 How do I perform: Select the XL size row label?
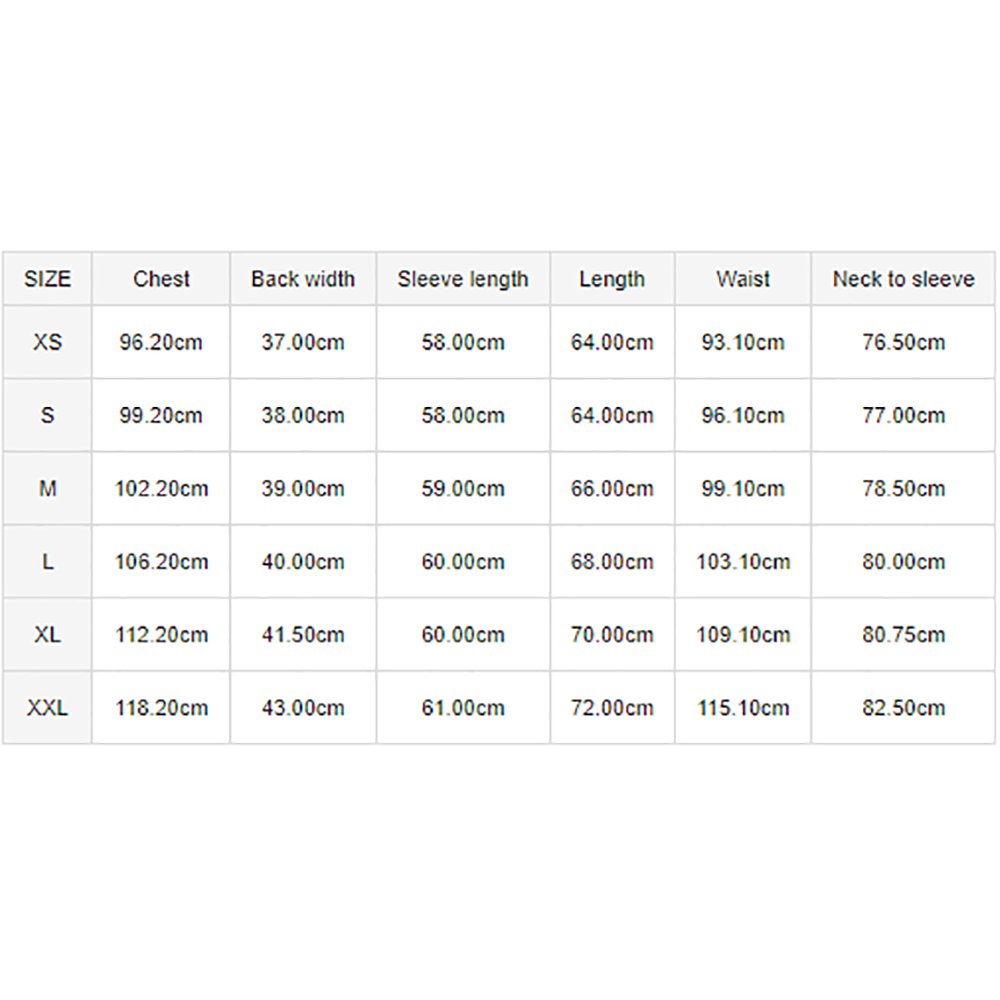[x=47, y=635]
